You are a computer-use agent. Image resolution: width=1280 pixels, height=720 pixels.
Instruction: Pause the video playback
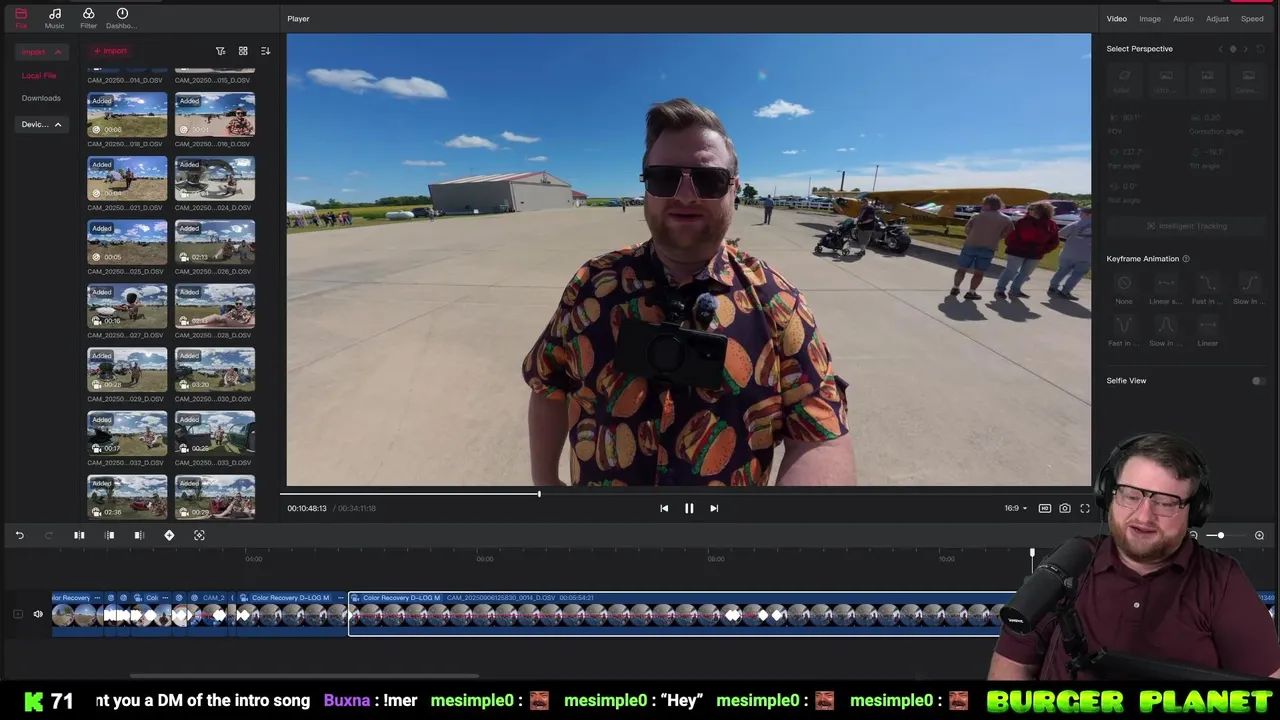click(689, 508)
